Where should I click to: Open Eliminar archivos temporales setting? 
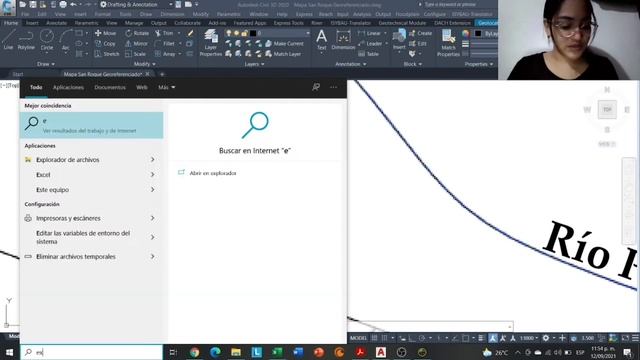coord(91,257)
